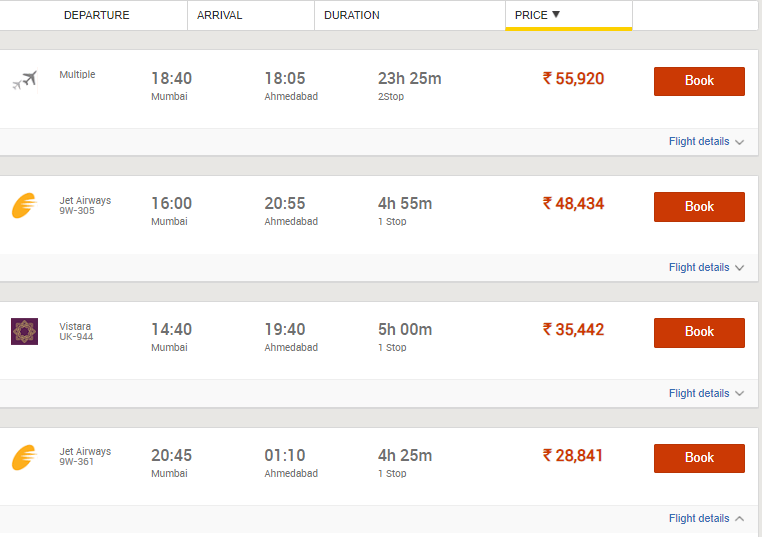
Task: Click Jet Airways logo for flight 9W-305
Action: pos(24,206)
